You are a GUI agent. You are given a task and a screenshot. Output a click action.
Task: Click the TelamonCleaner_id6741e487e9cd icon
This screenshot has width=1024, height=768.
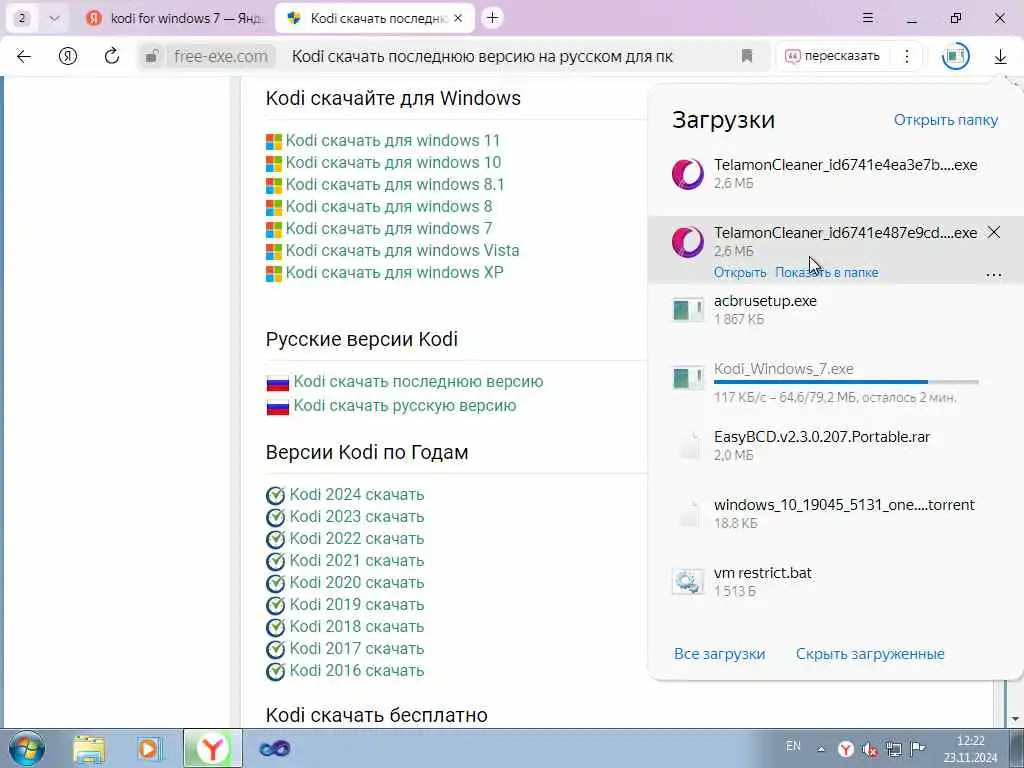[688, 242]
